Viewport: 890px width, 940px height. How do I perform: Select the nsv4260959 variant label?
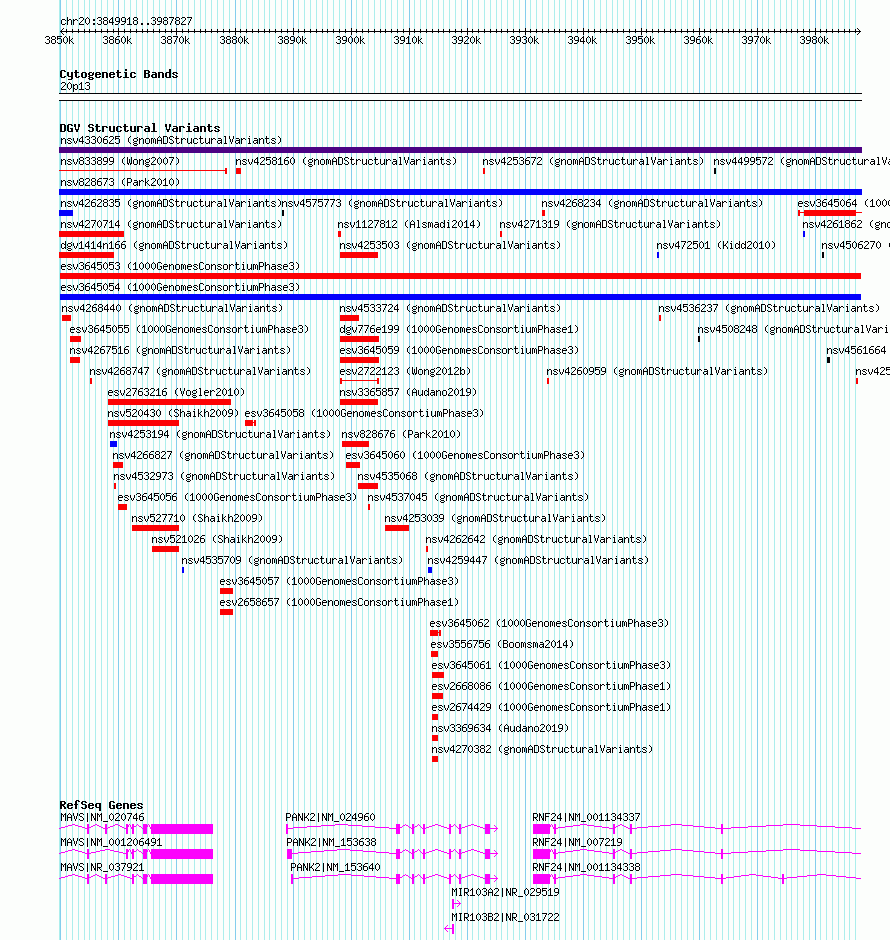657,371
